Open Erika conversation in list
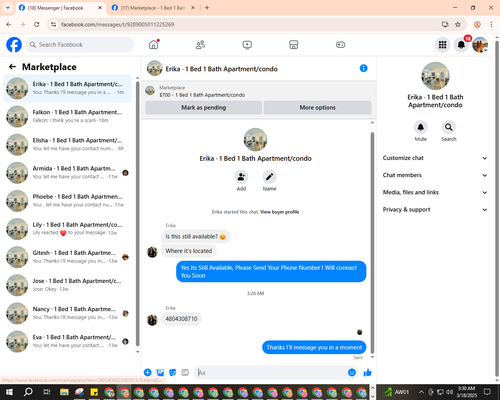500x400 pixels. [67, 88]
